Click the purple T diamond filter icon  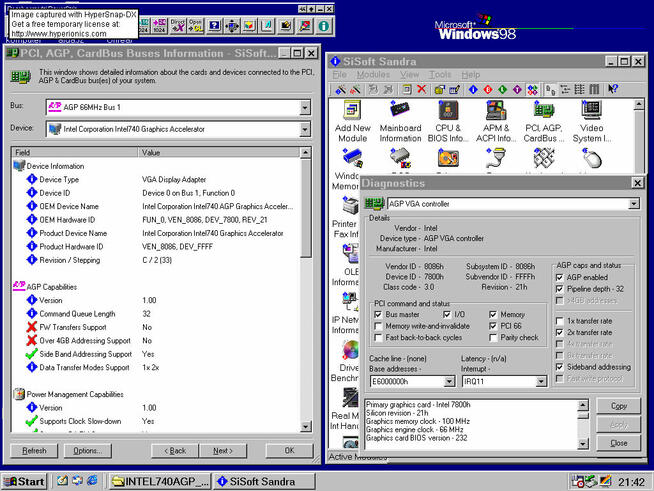pyautogui.click(x=517, y=89)
